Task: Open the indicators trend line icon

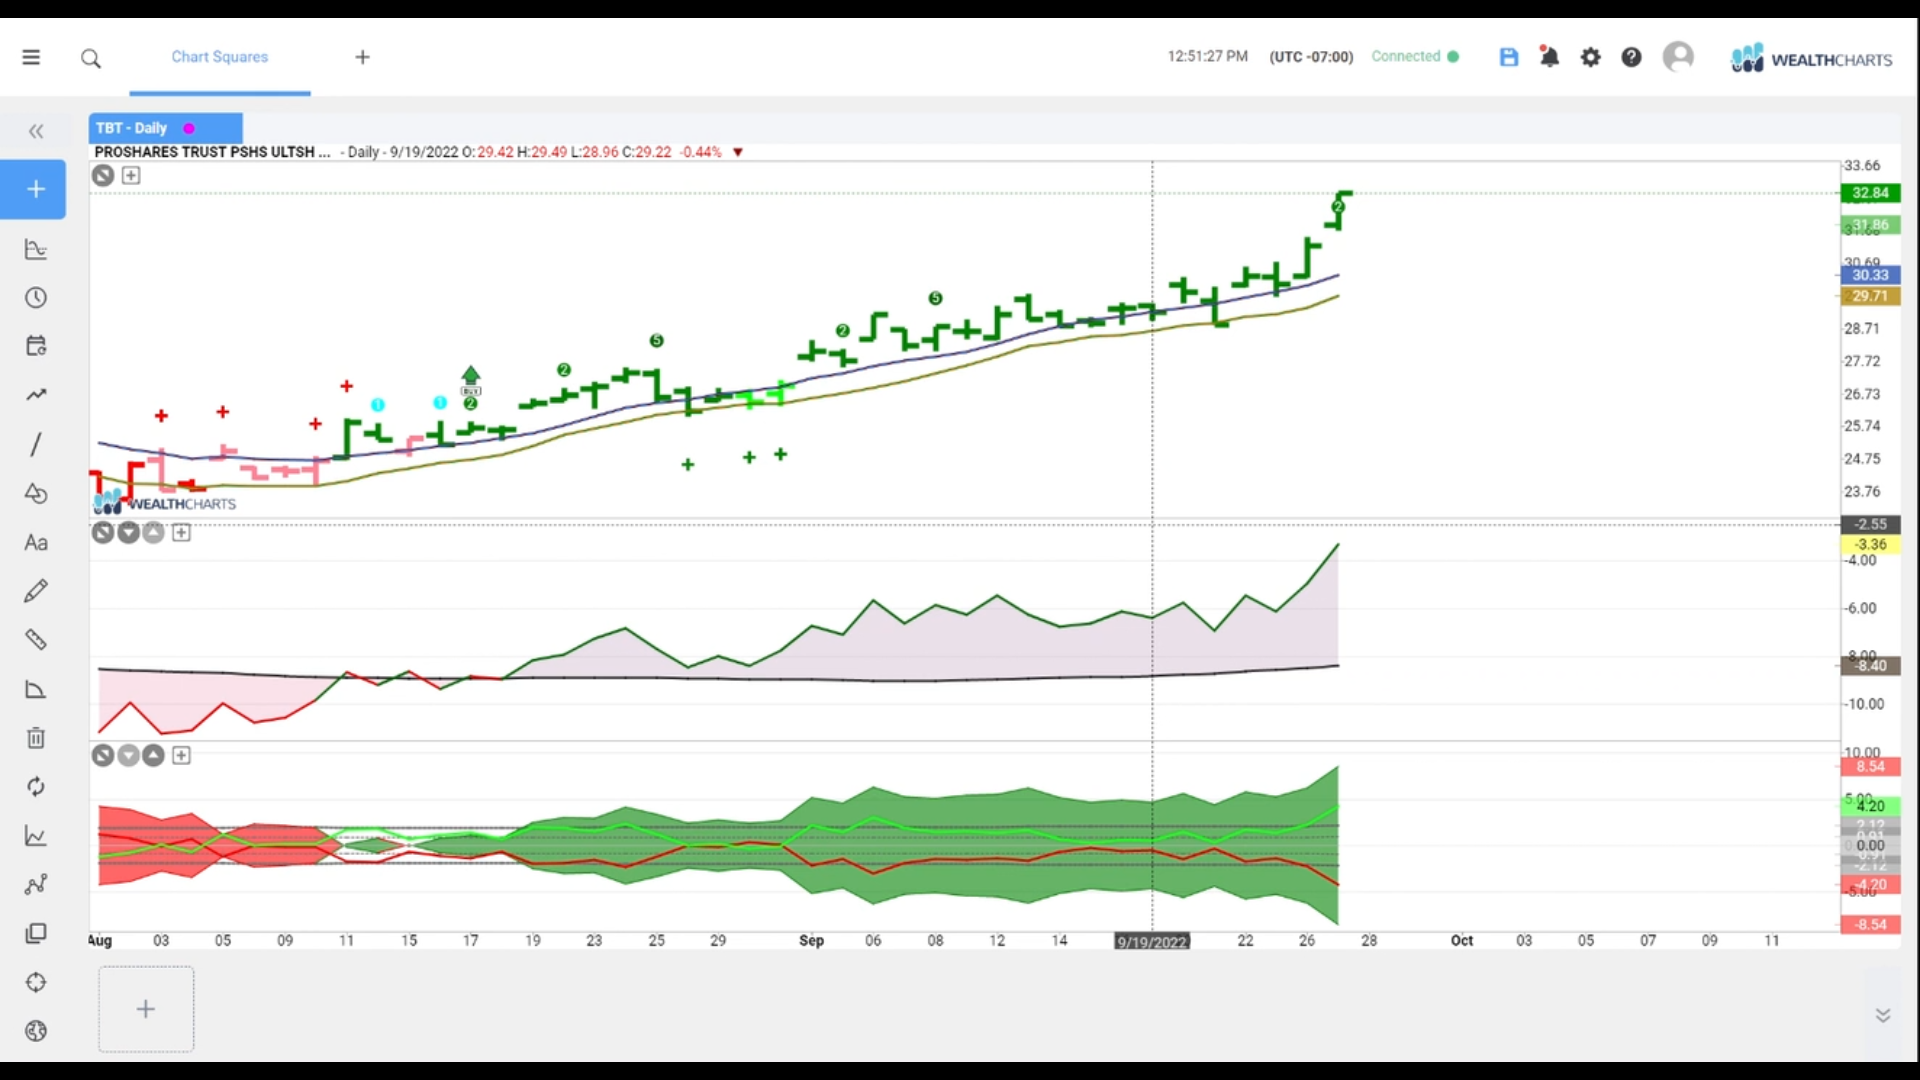Action: [x=36, y=395]
